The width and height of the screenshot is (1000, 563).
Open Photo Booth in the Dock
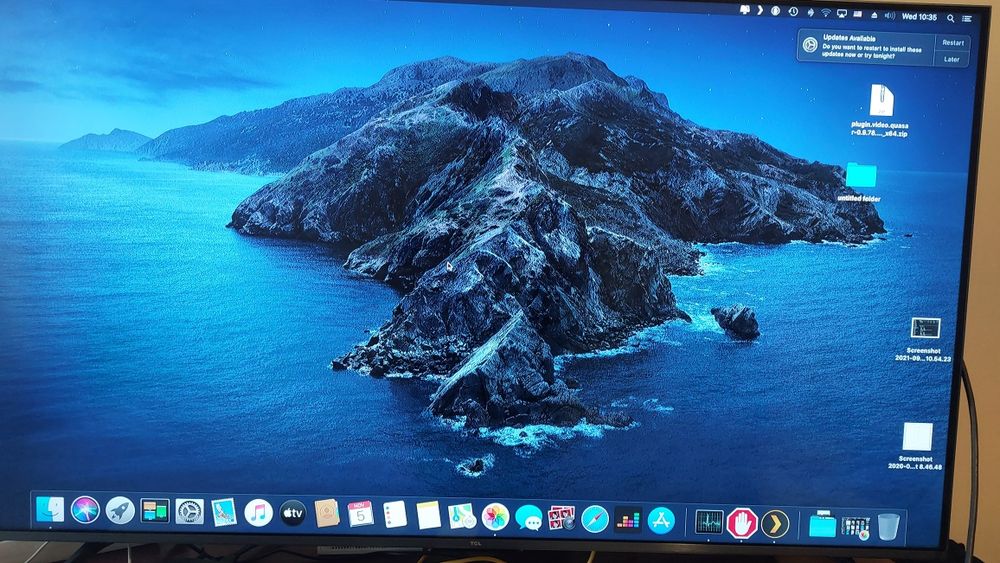(562, 518)
